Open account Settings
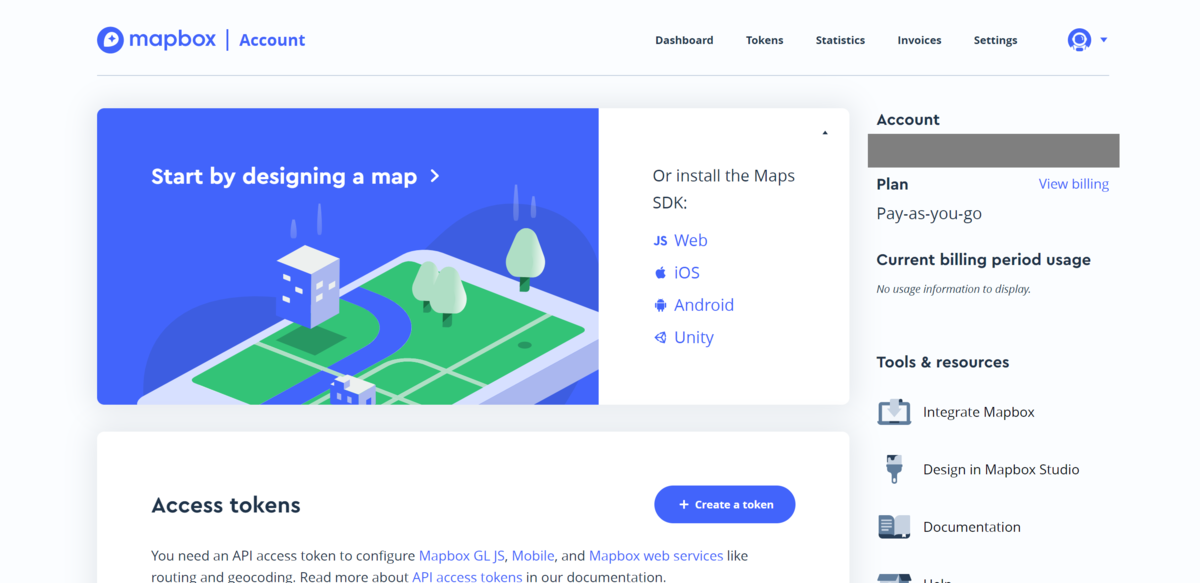Image resolution: width=1200 pixels, height=583 pixels. (x=995, y=40)
